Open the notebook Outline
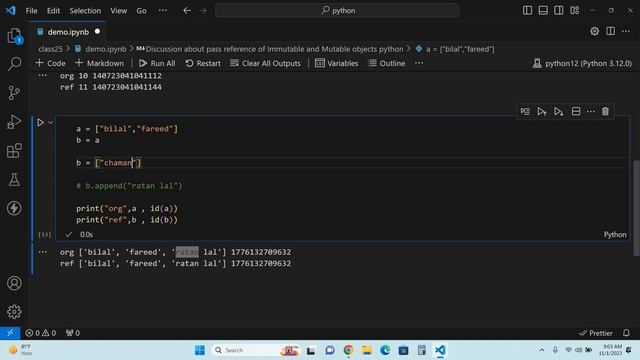The image size is (640, 360). click(x=387, y=63)
